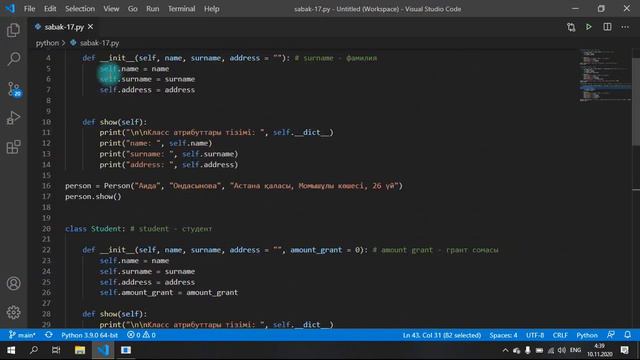The width and height of the screenshot is (640, 360).
Task: Run Python file with the play icon
Action: point(589,27)
